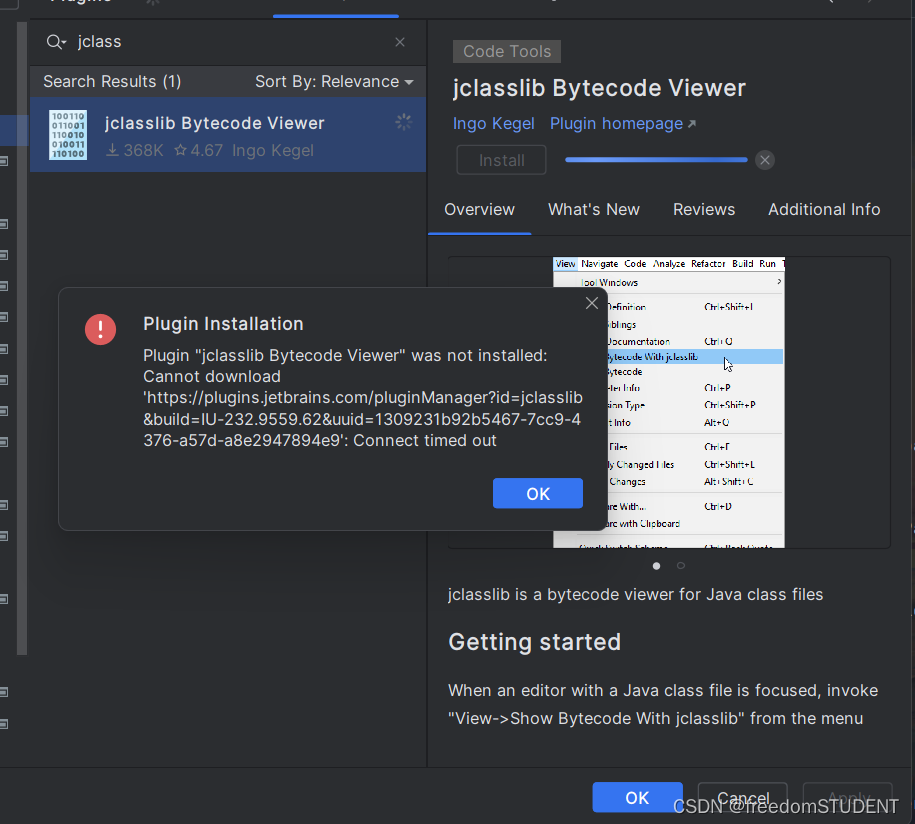Switch to the Reviews tab
The width and height of the screenshot is (915, 824).
pos(703,210)
